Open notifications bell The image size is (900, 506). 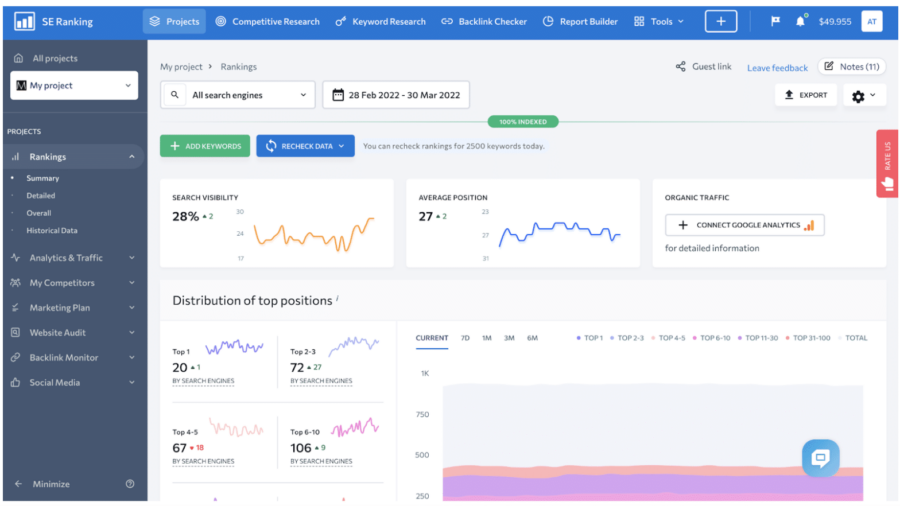(800, 21)
